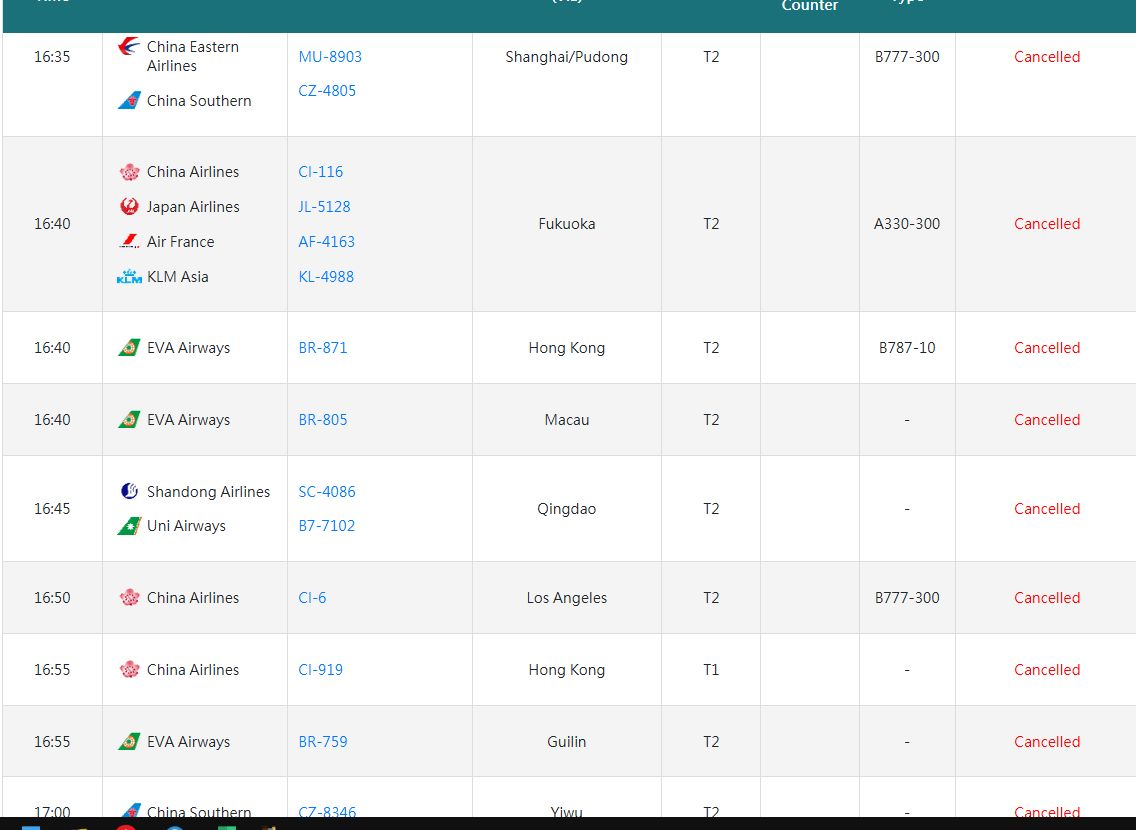1136x830 pixels.
Task: Click Cancelled status for Shanghai/Pudong flight
Action: (x=1046, y=56)
